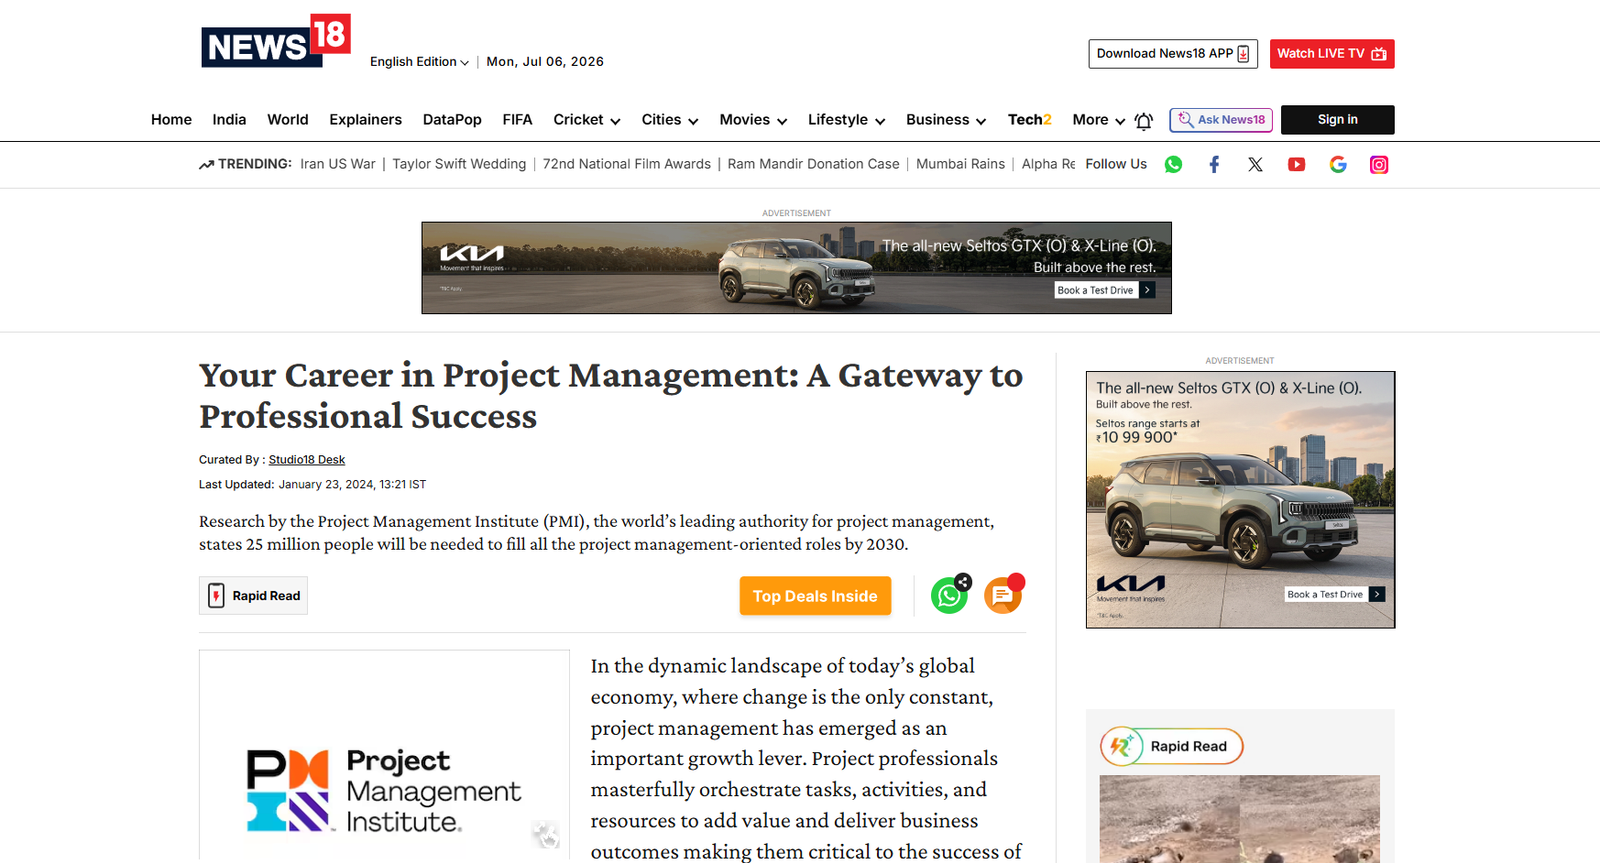The image size is (1600, 863).
Task: Click the Top Deals Inside button
Action: [815, 596]
